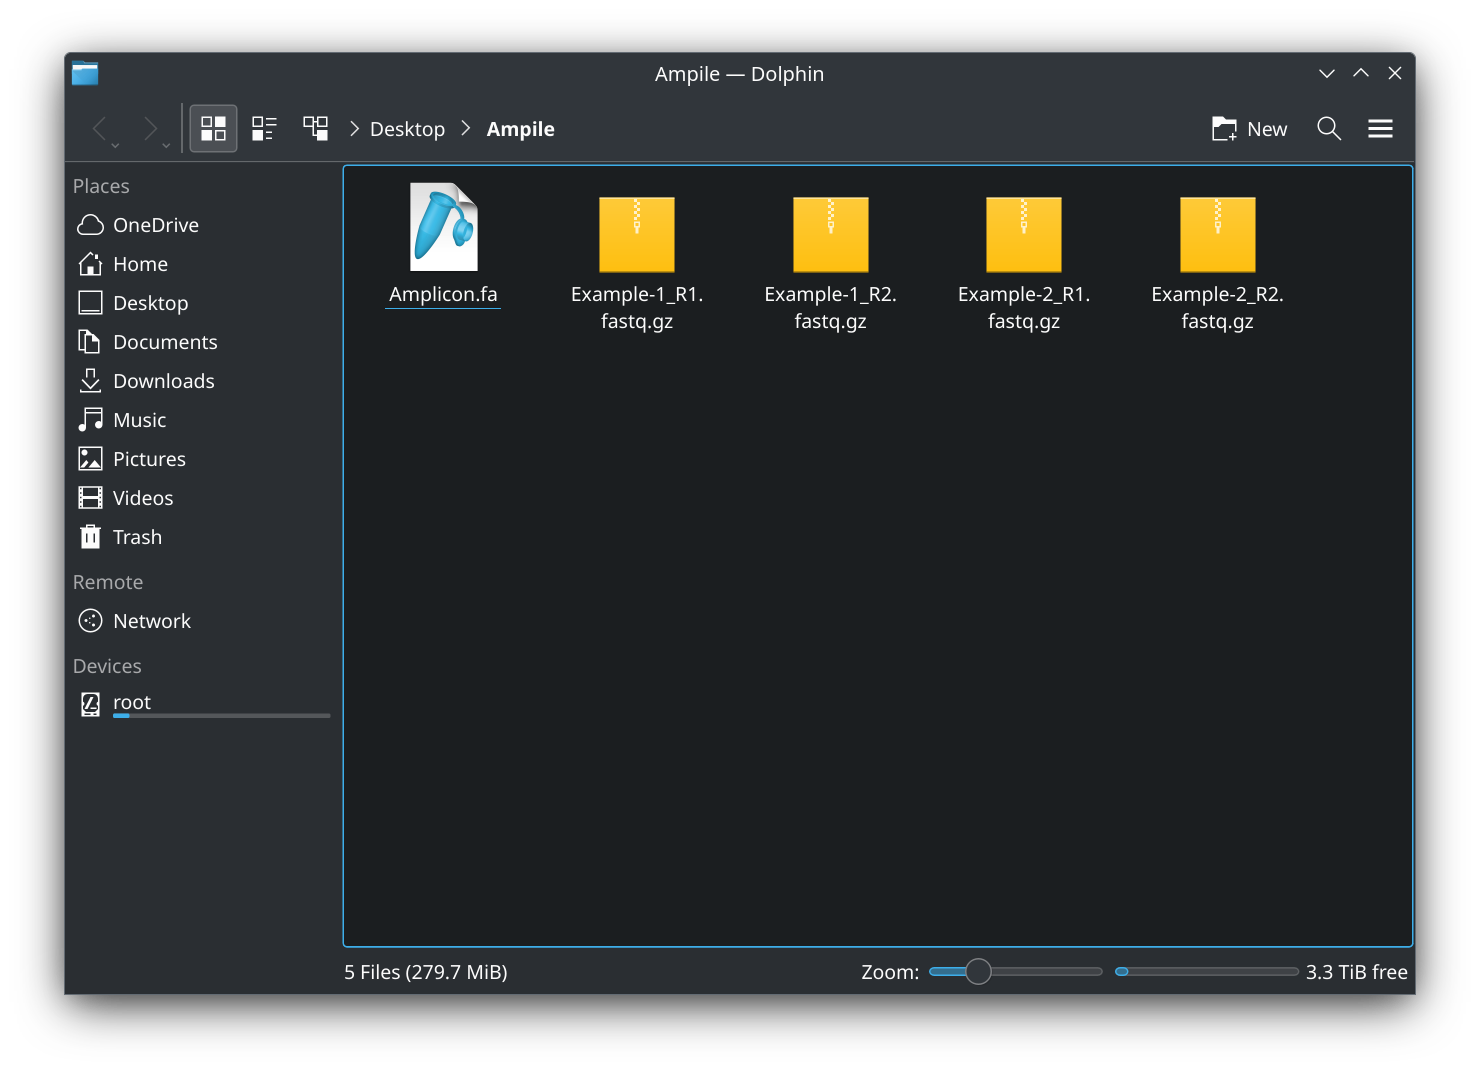1480x1071 pixels.
Task: Click the Example-2_R2.fastq.gz file name
Action: click(1218, 308)
